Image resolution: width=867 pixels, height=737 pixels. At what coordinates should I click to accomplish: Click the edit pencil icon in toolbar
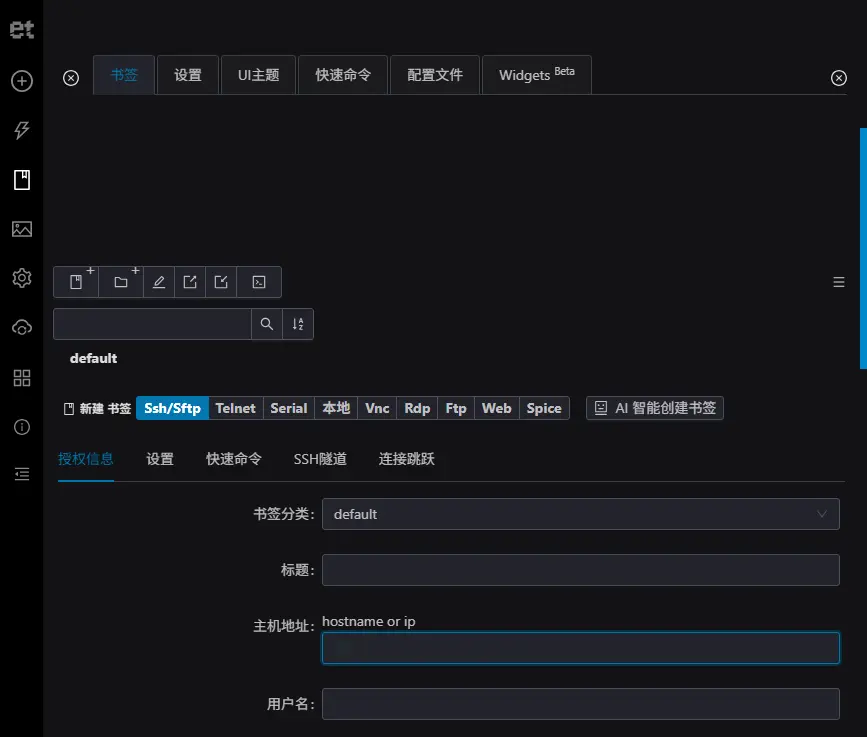(159, 282)
